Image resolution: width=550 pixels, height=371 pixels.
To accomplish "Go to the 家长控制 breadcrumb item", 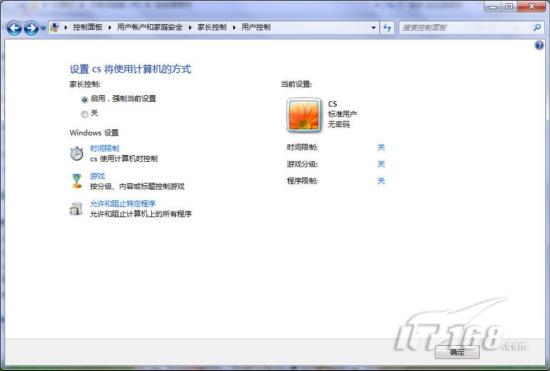I will [212, 27].
